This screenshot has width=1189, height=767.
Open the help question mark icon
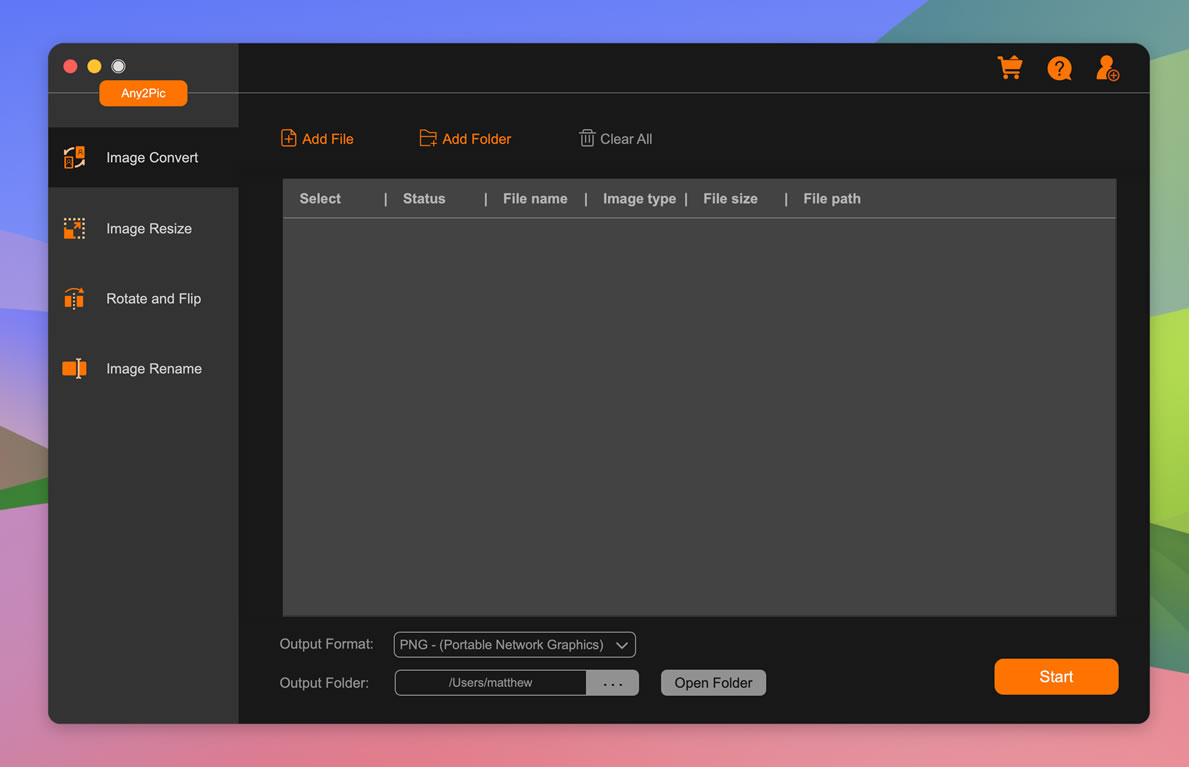pyautogui.click(x=1059, y=68)
